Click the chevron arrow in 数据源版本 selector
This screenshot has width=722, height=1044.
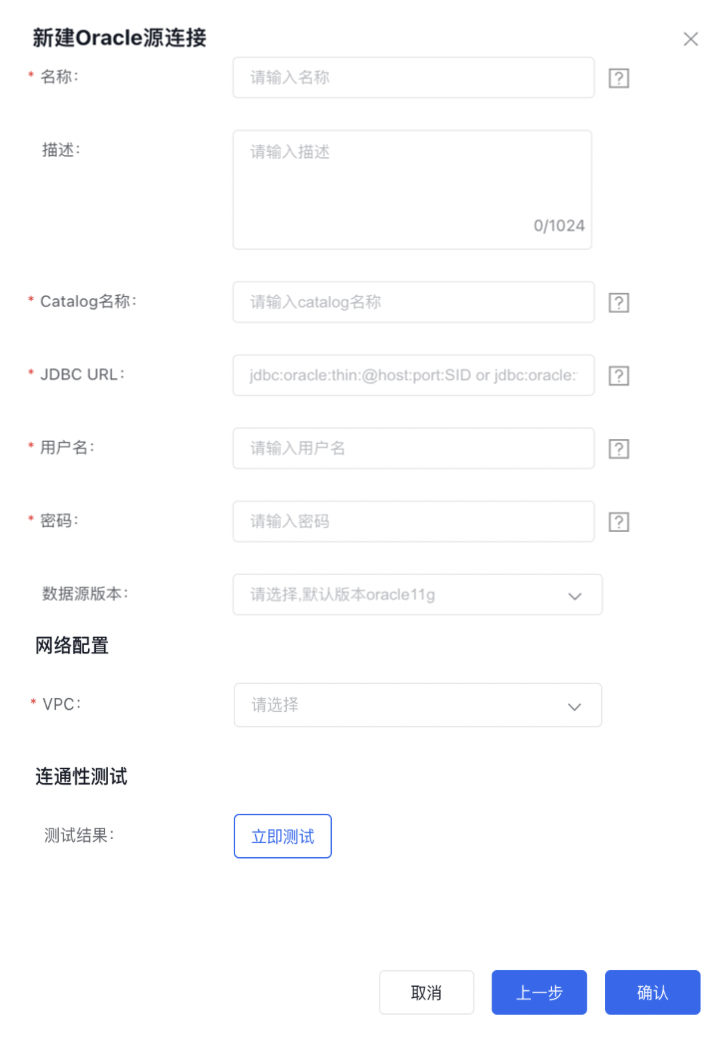(575, 596)
